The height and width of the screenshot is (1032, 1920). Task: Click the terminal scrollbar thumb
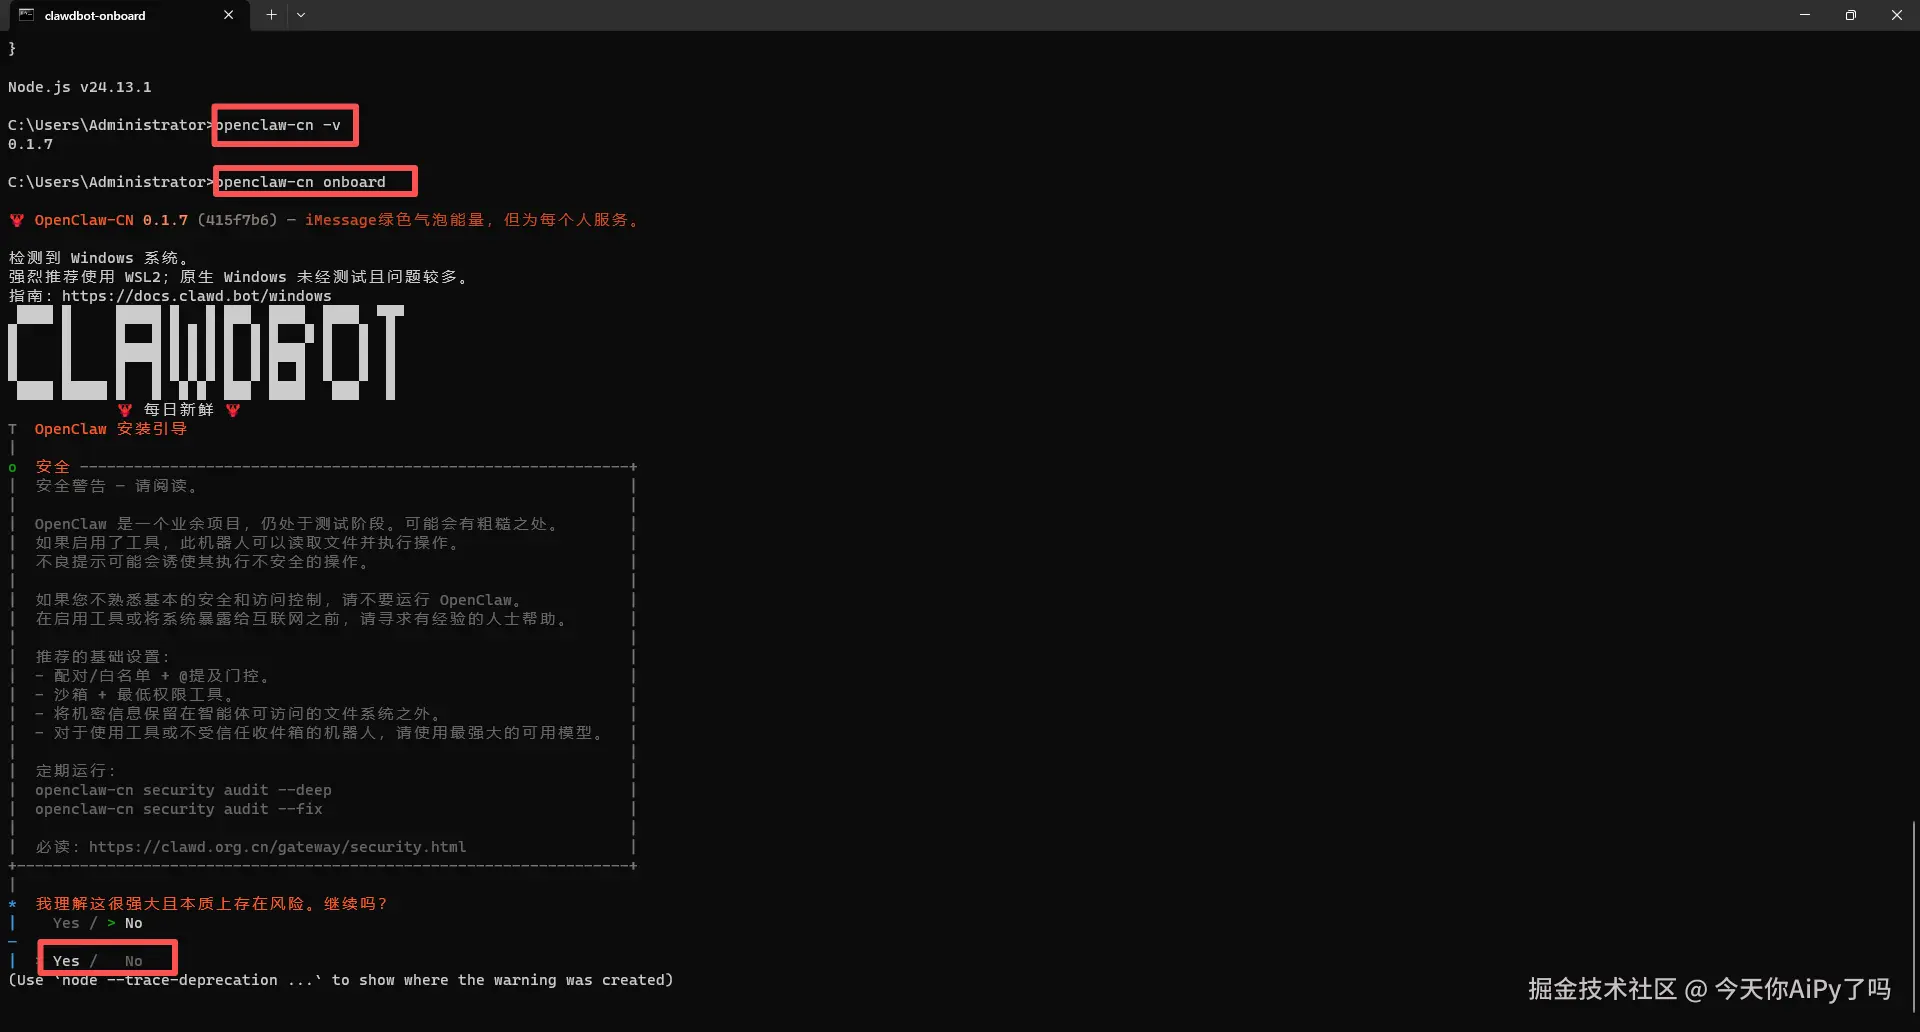tap(1913, 917)
